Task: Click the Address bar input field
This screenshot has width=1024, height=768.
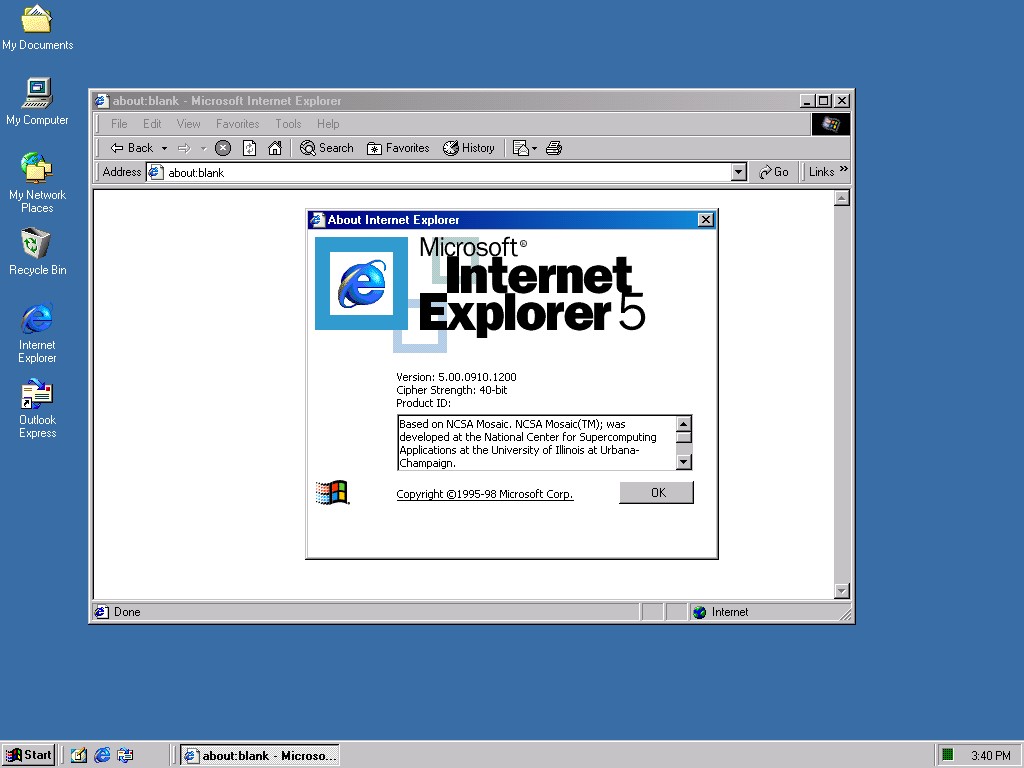Action: click(447, 172)
